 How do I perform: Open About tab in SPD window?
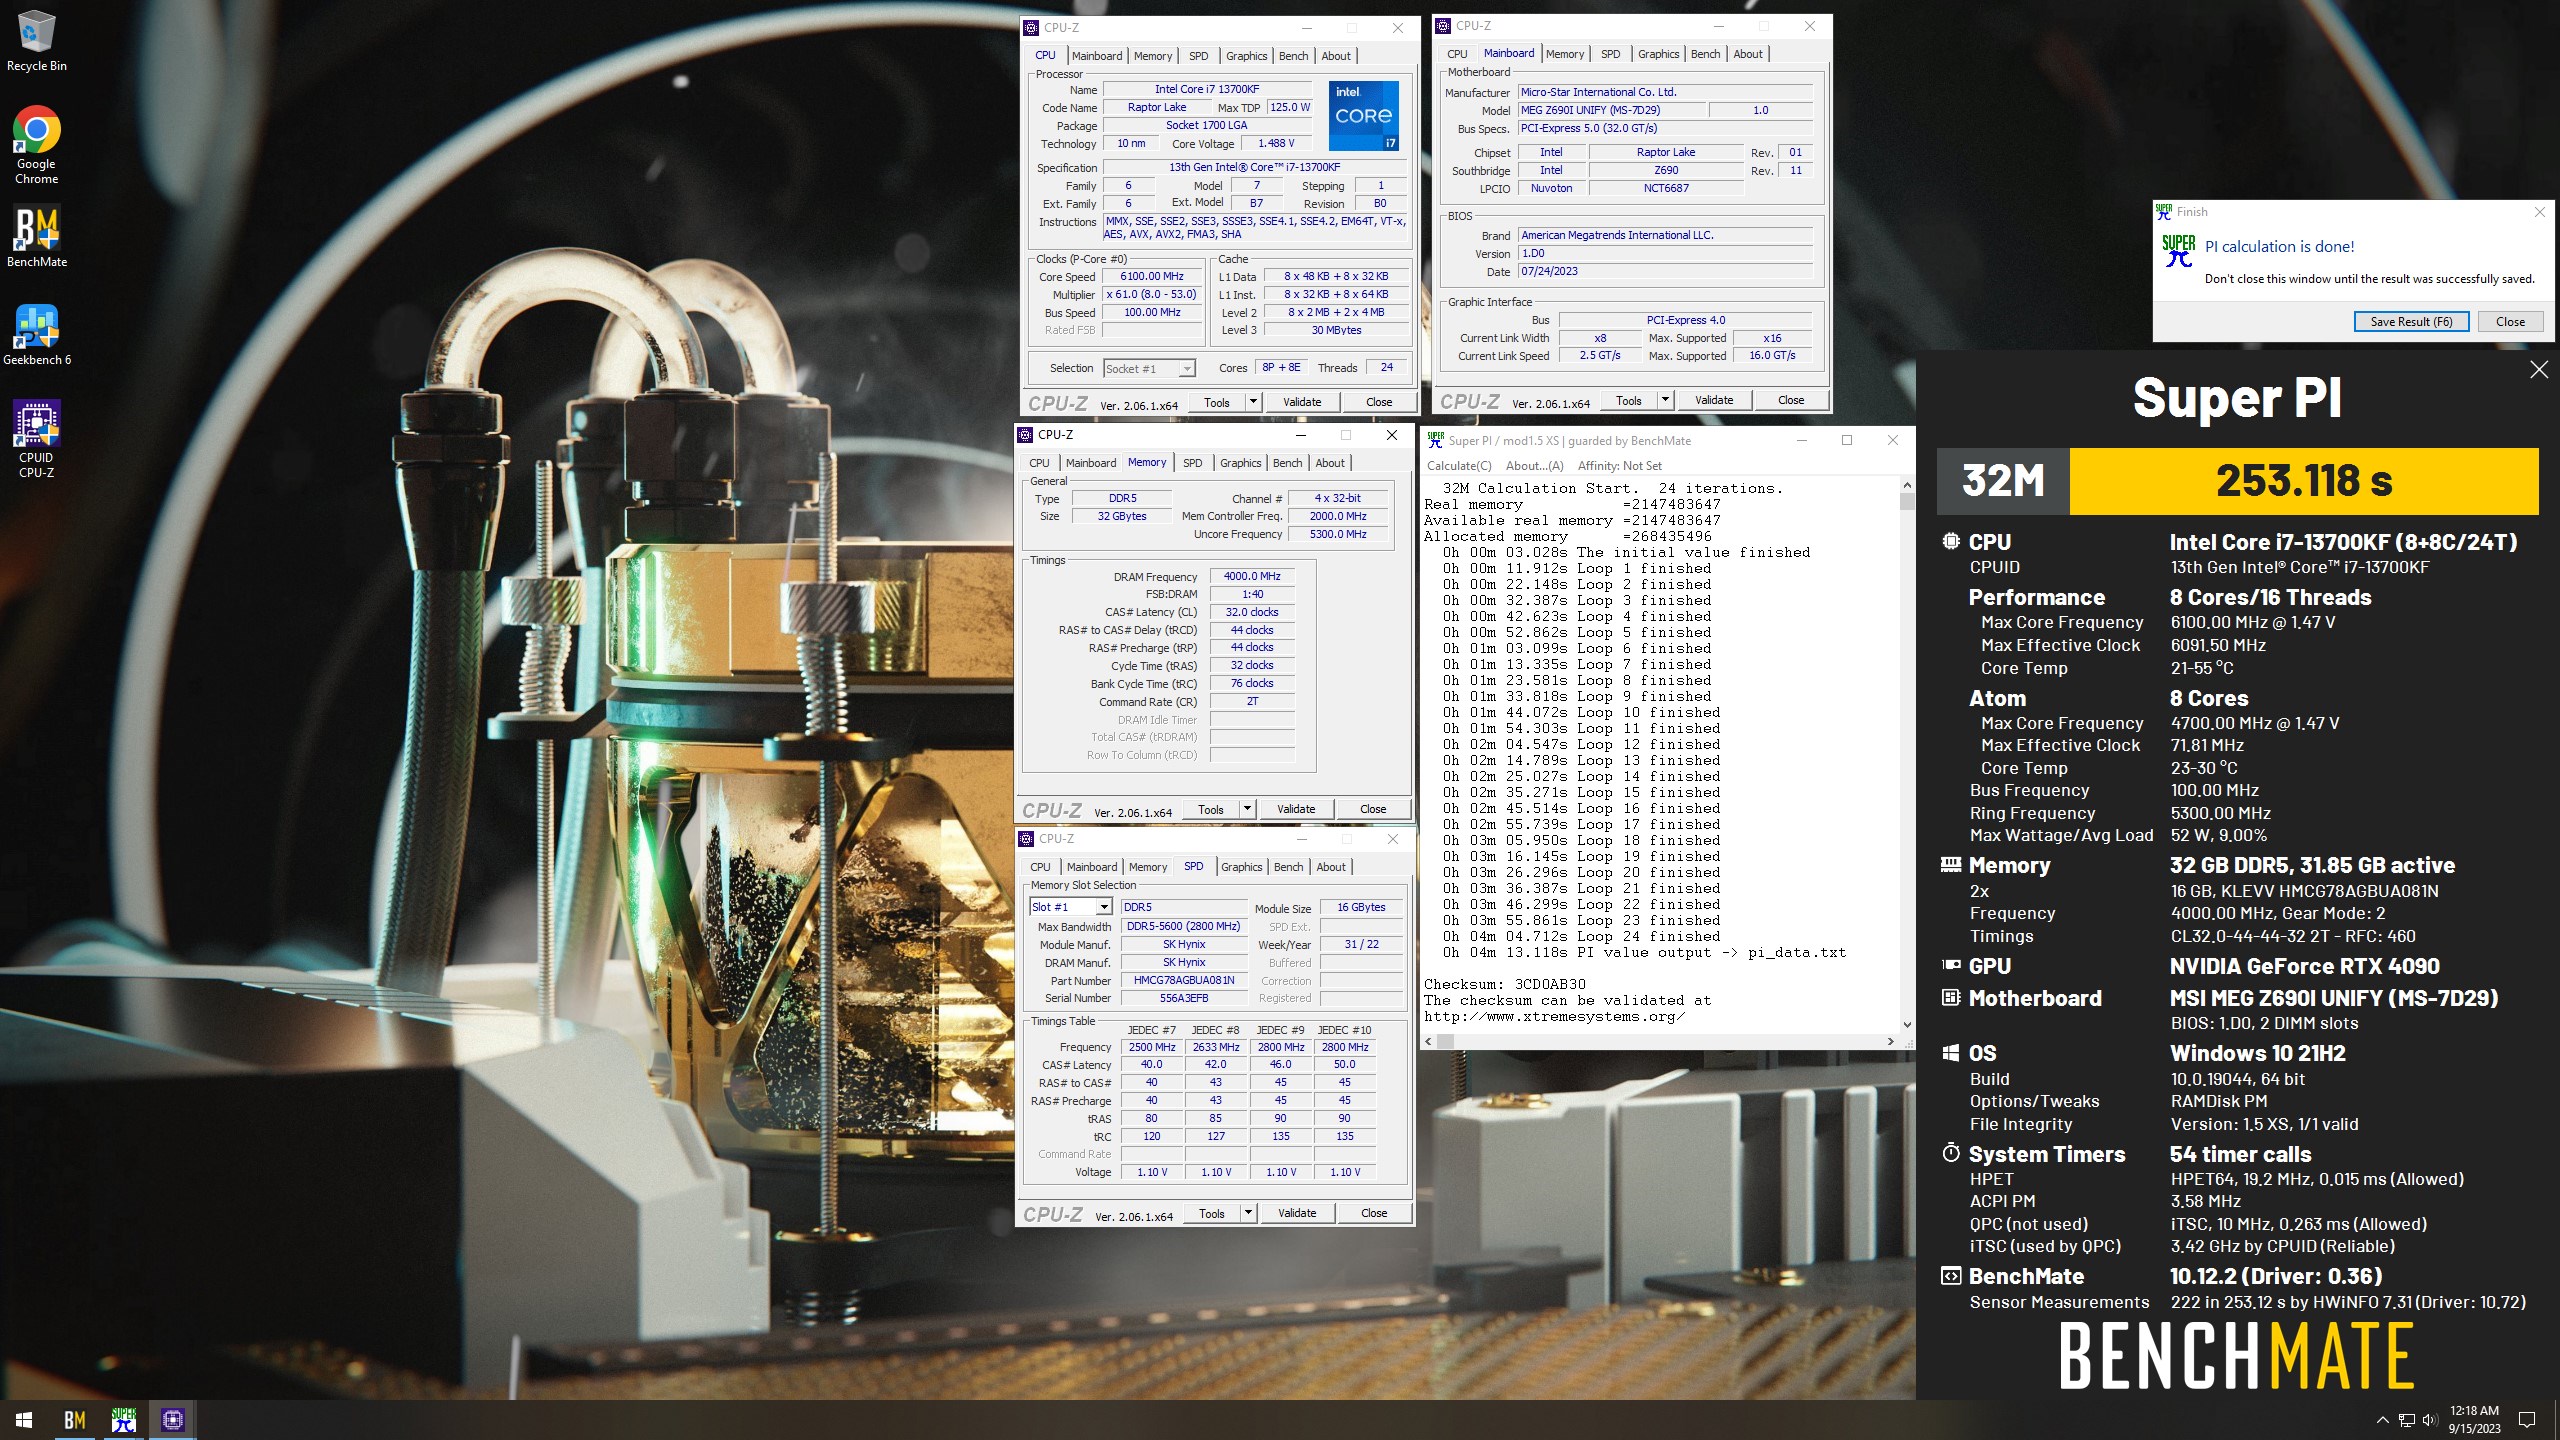coord(1330,867)
